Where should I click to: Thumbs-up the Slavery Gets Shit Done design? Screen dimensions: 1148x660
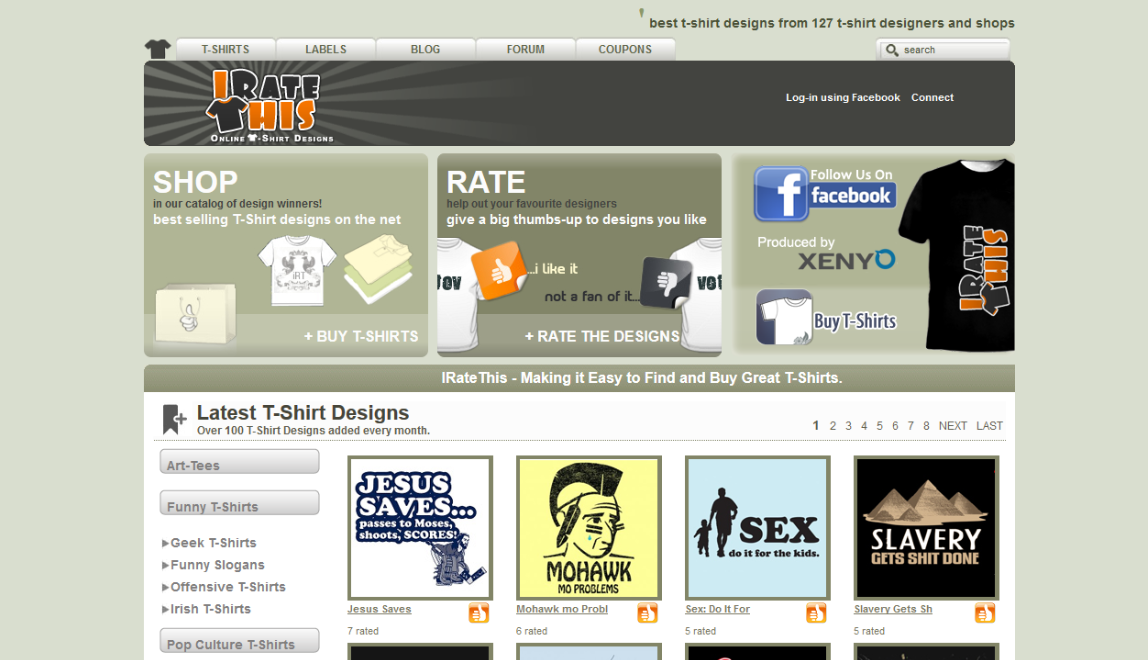(985, 613)
